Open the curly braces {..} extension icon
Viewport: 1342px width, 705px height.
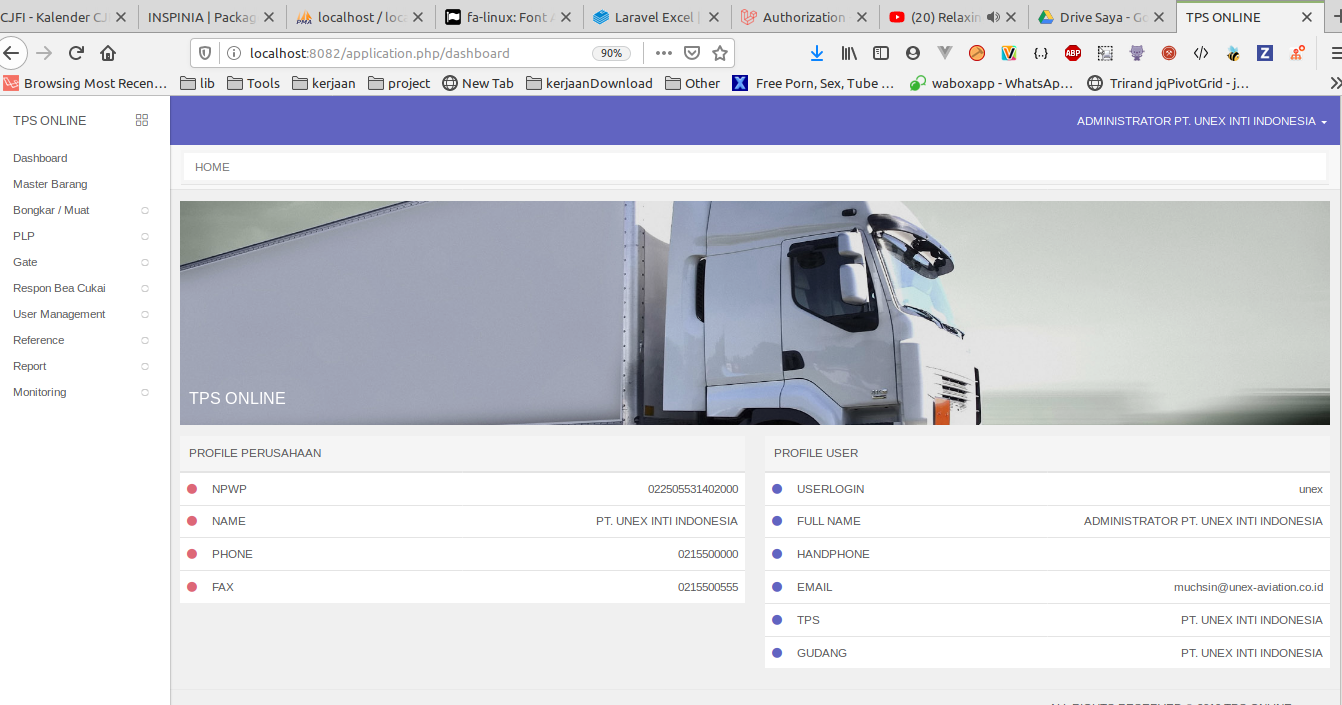coord(1041,53)
